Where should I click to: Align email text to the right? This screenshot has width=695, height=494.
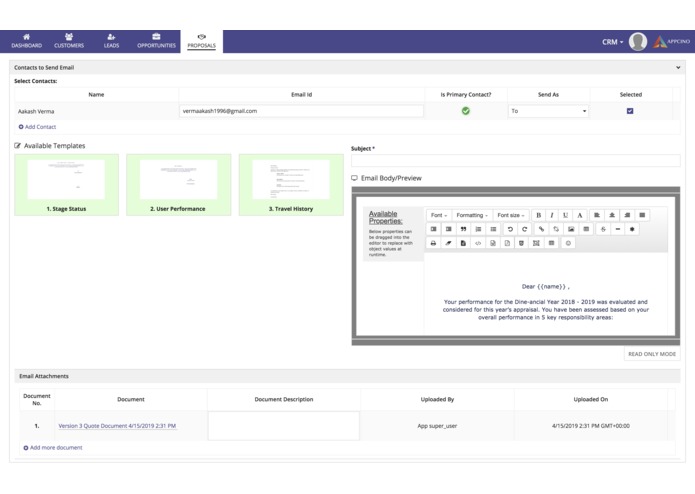click(x=627, y=215)
